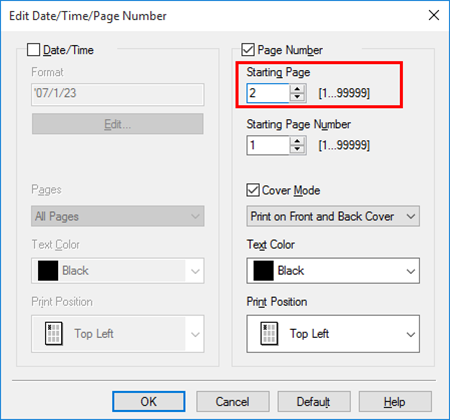Image resolution: width=450 pixels, height=420 pixels.
Task: Click the Default button
Action: pos(314,402)
